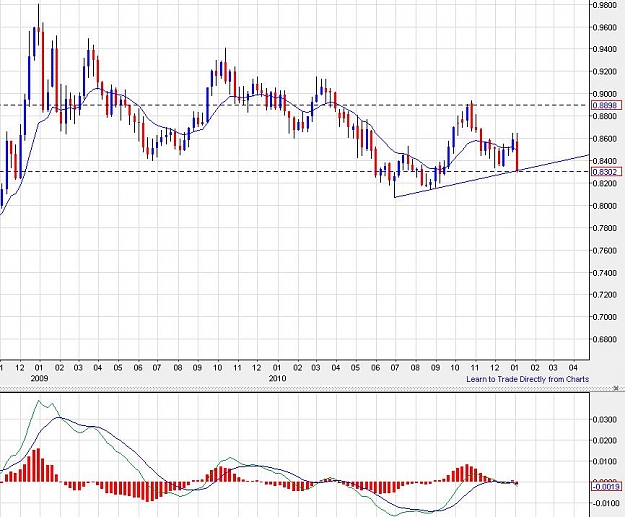The image size is (625, 517).
Task: Select the -0.0019 MACD value label
Action: [606, 487]
